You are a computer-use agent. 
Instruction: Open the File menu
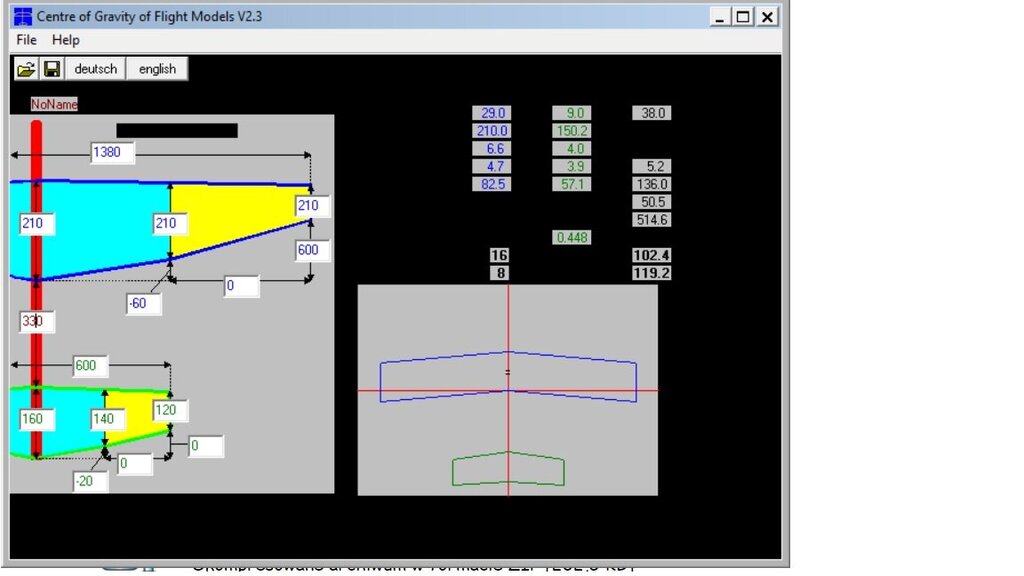(27, 40)
